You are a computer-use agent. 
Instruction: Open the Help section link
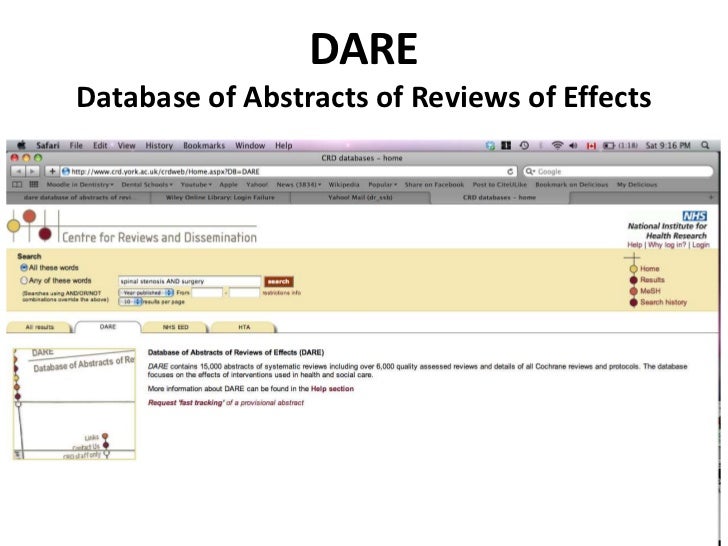[x=332, y=389]
